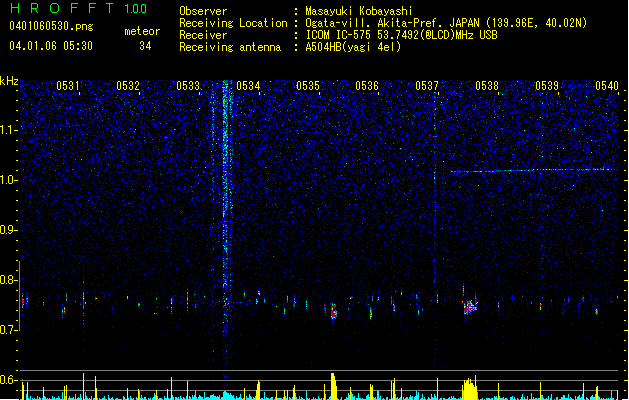
Task: Click the Observer label
Action: 203,11
